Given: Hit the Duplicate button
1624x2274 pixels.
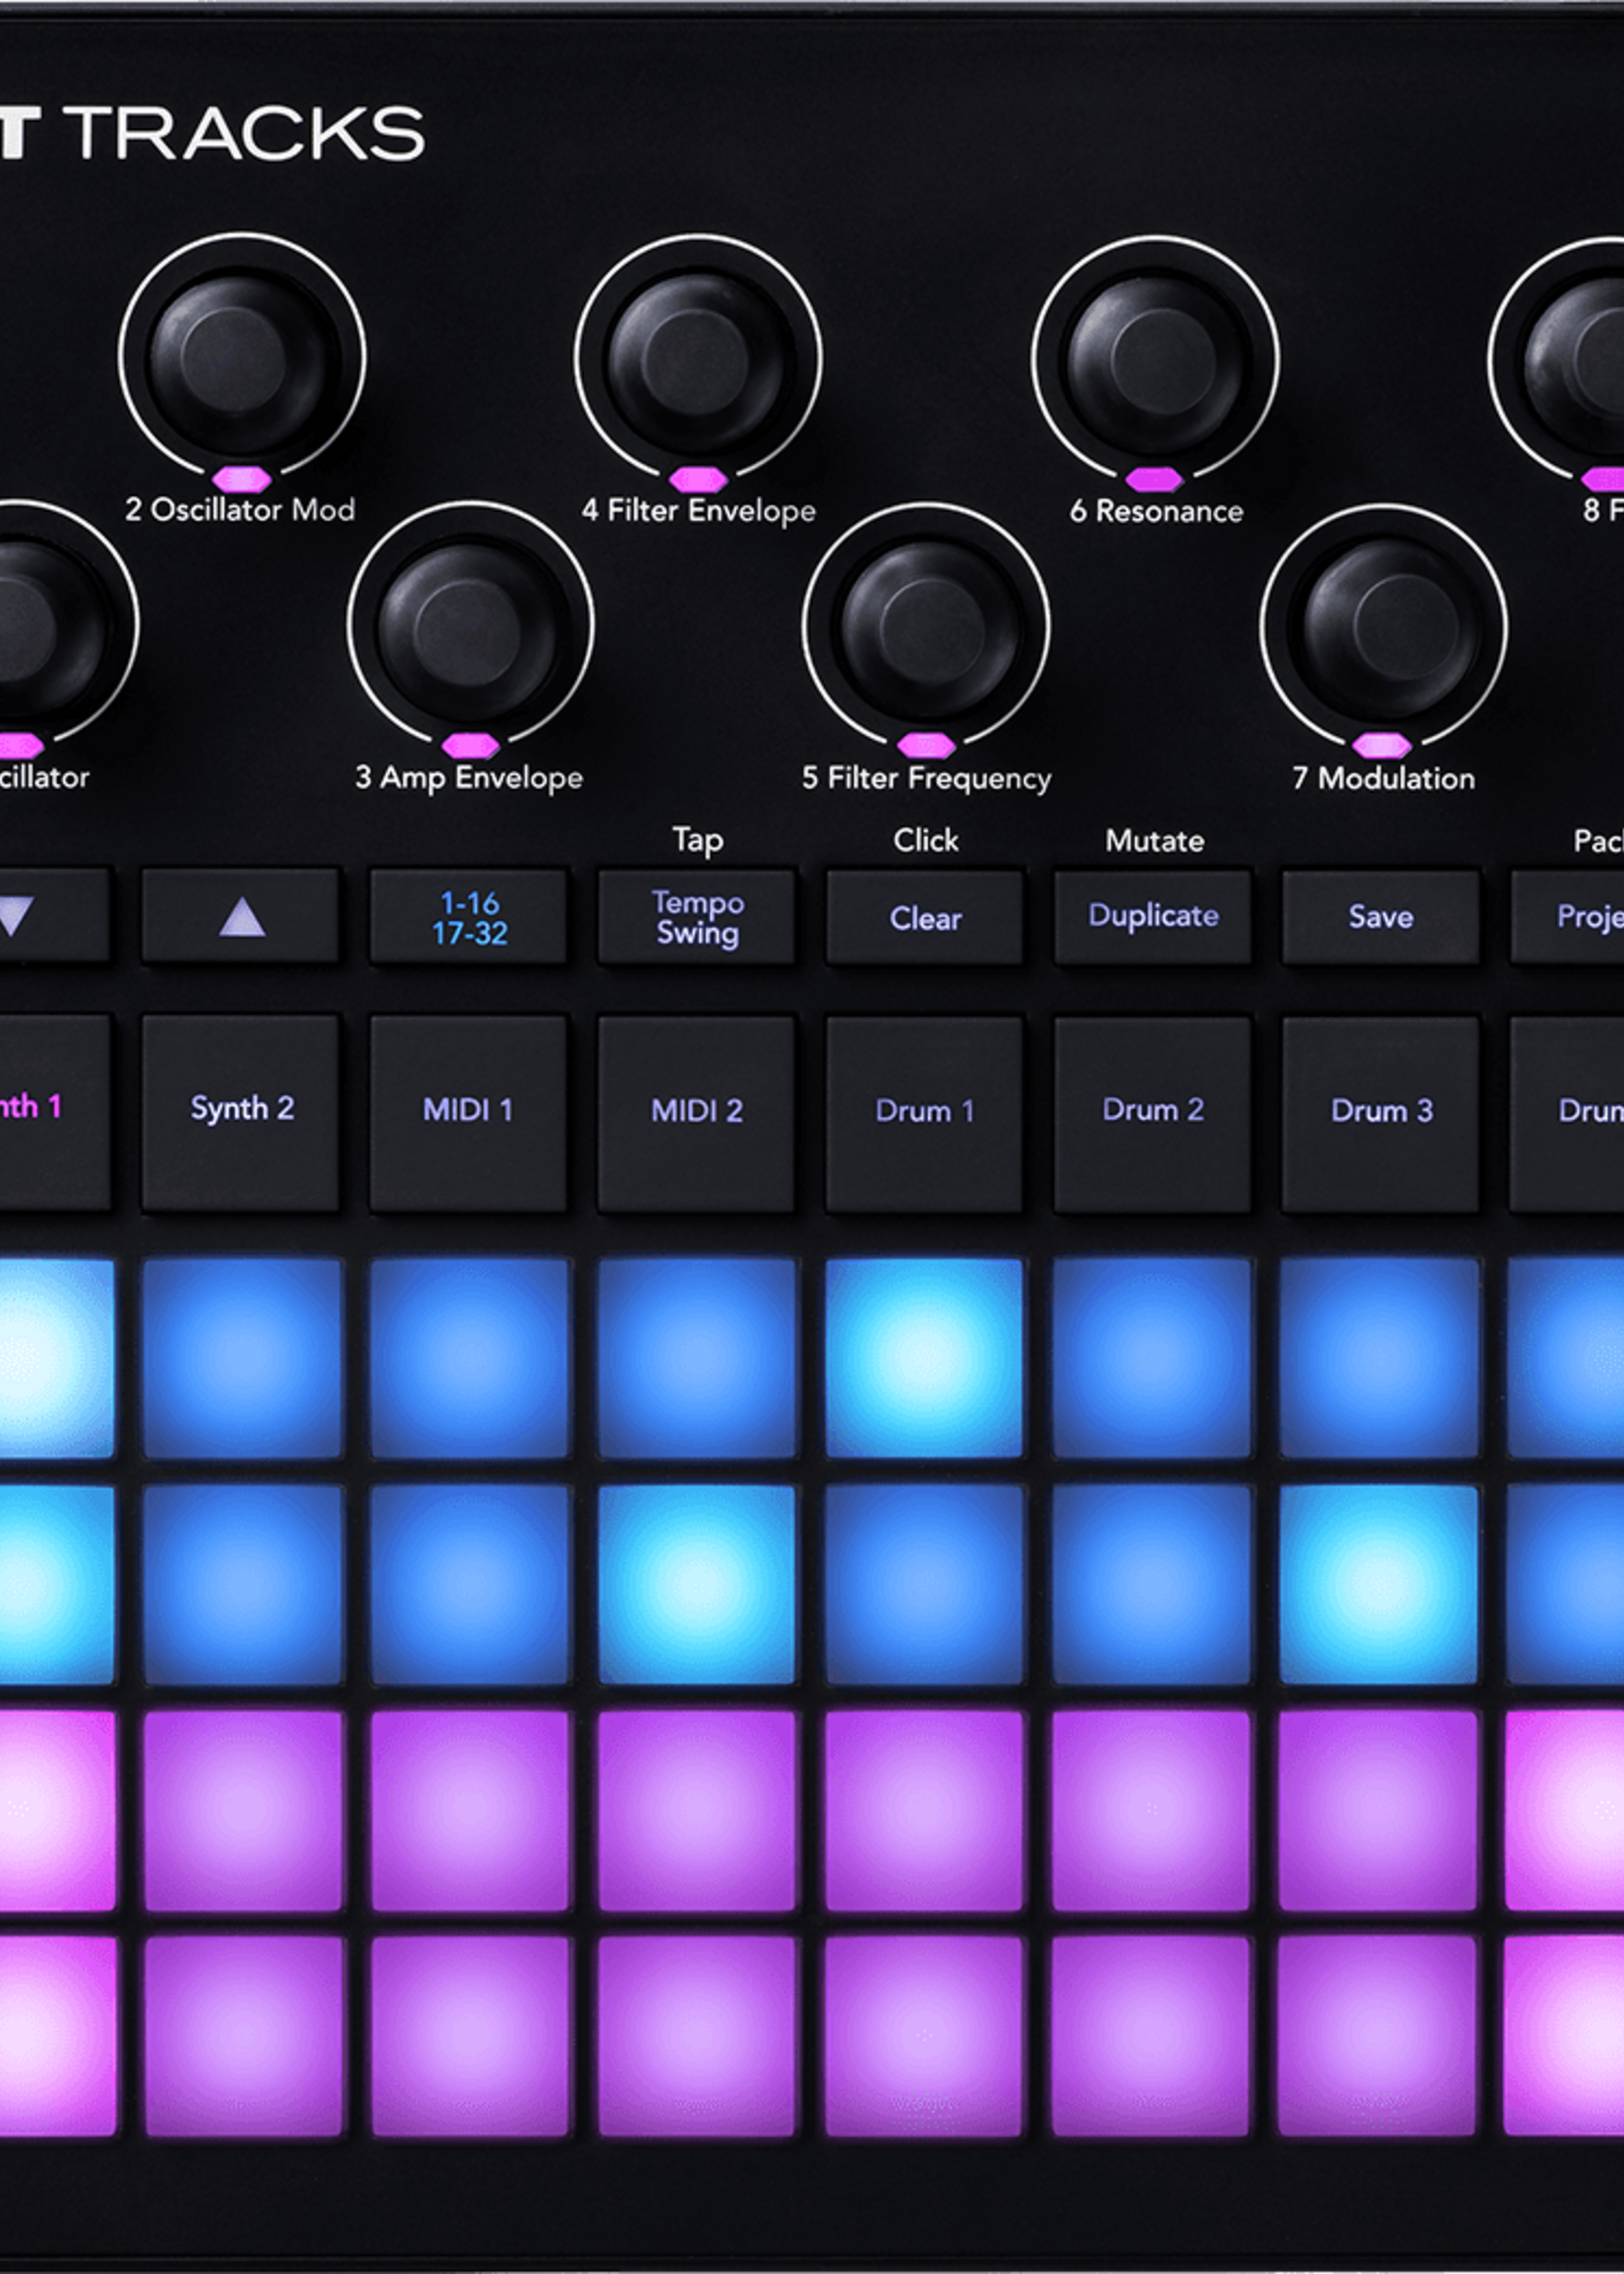Looking at the screenshot, I should pyautogui.click(x=1153, y=918).
